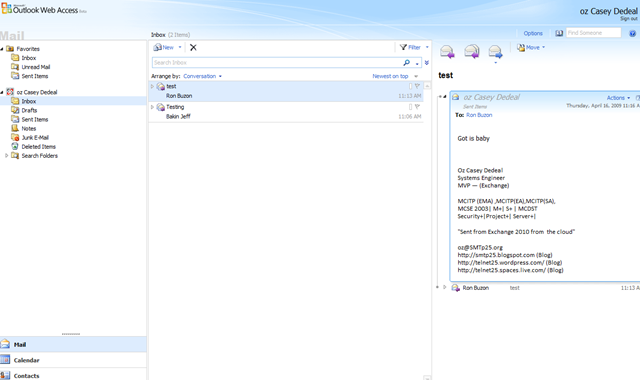Switch to Mail module
640x380 pixels.
(73, 344)
